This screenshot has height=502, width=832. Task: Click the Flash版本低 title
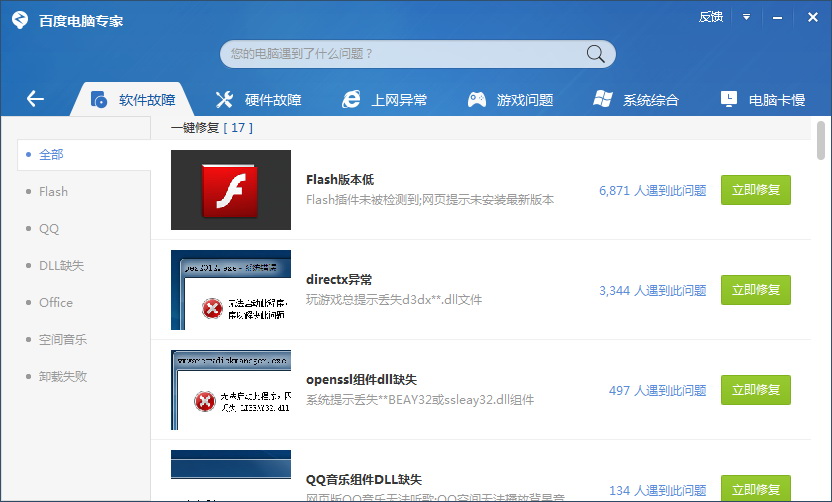click(340, 180)
